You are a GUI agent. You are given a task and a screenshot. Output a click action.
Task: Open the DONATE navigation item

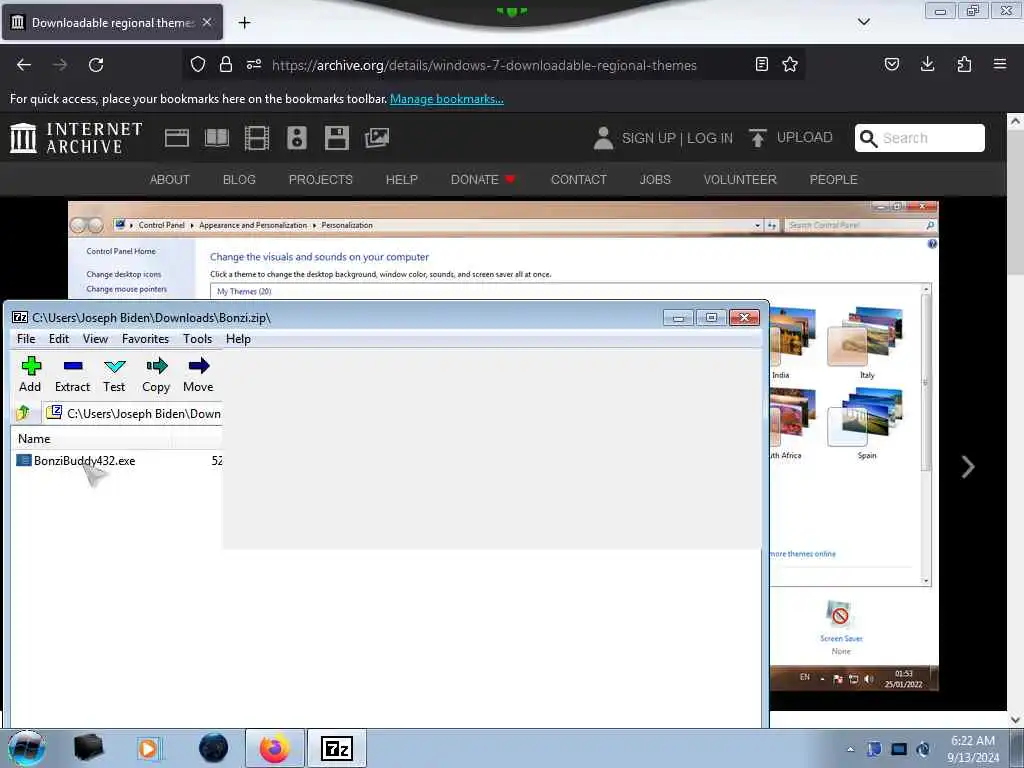click(483, 180)
